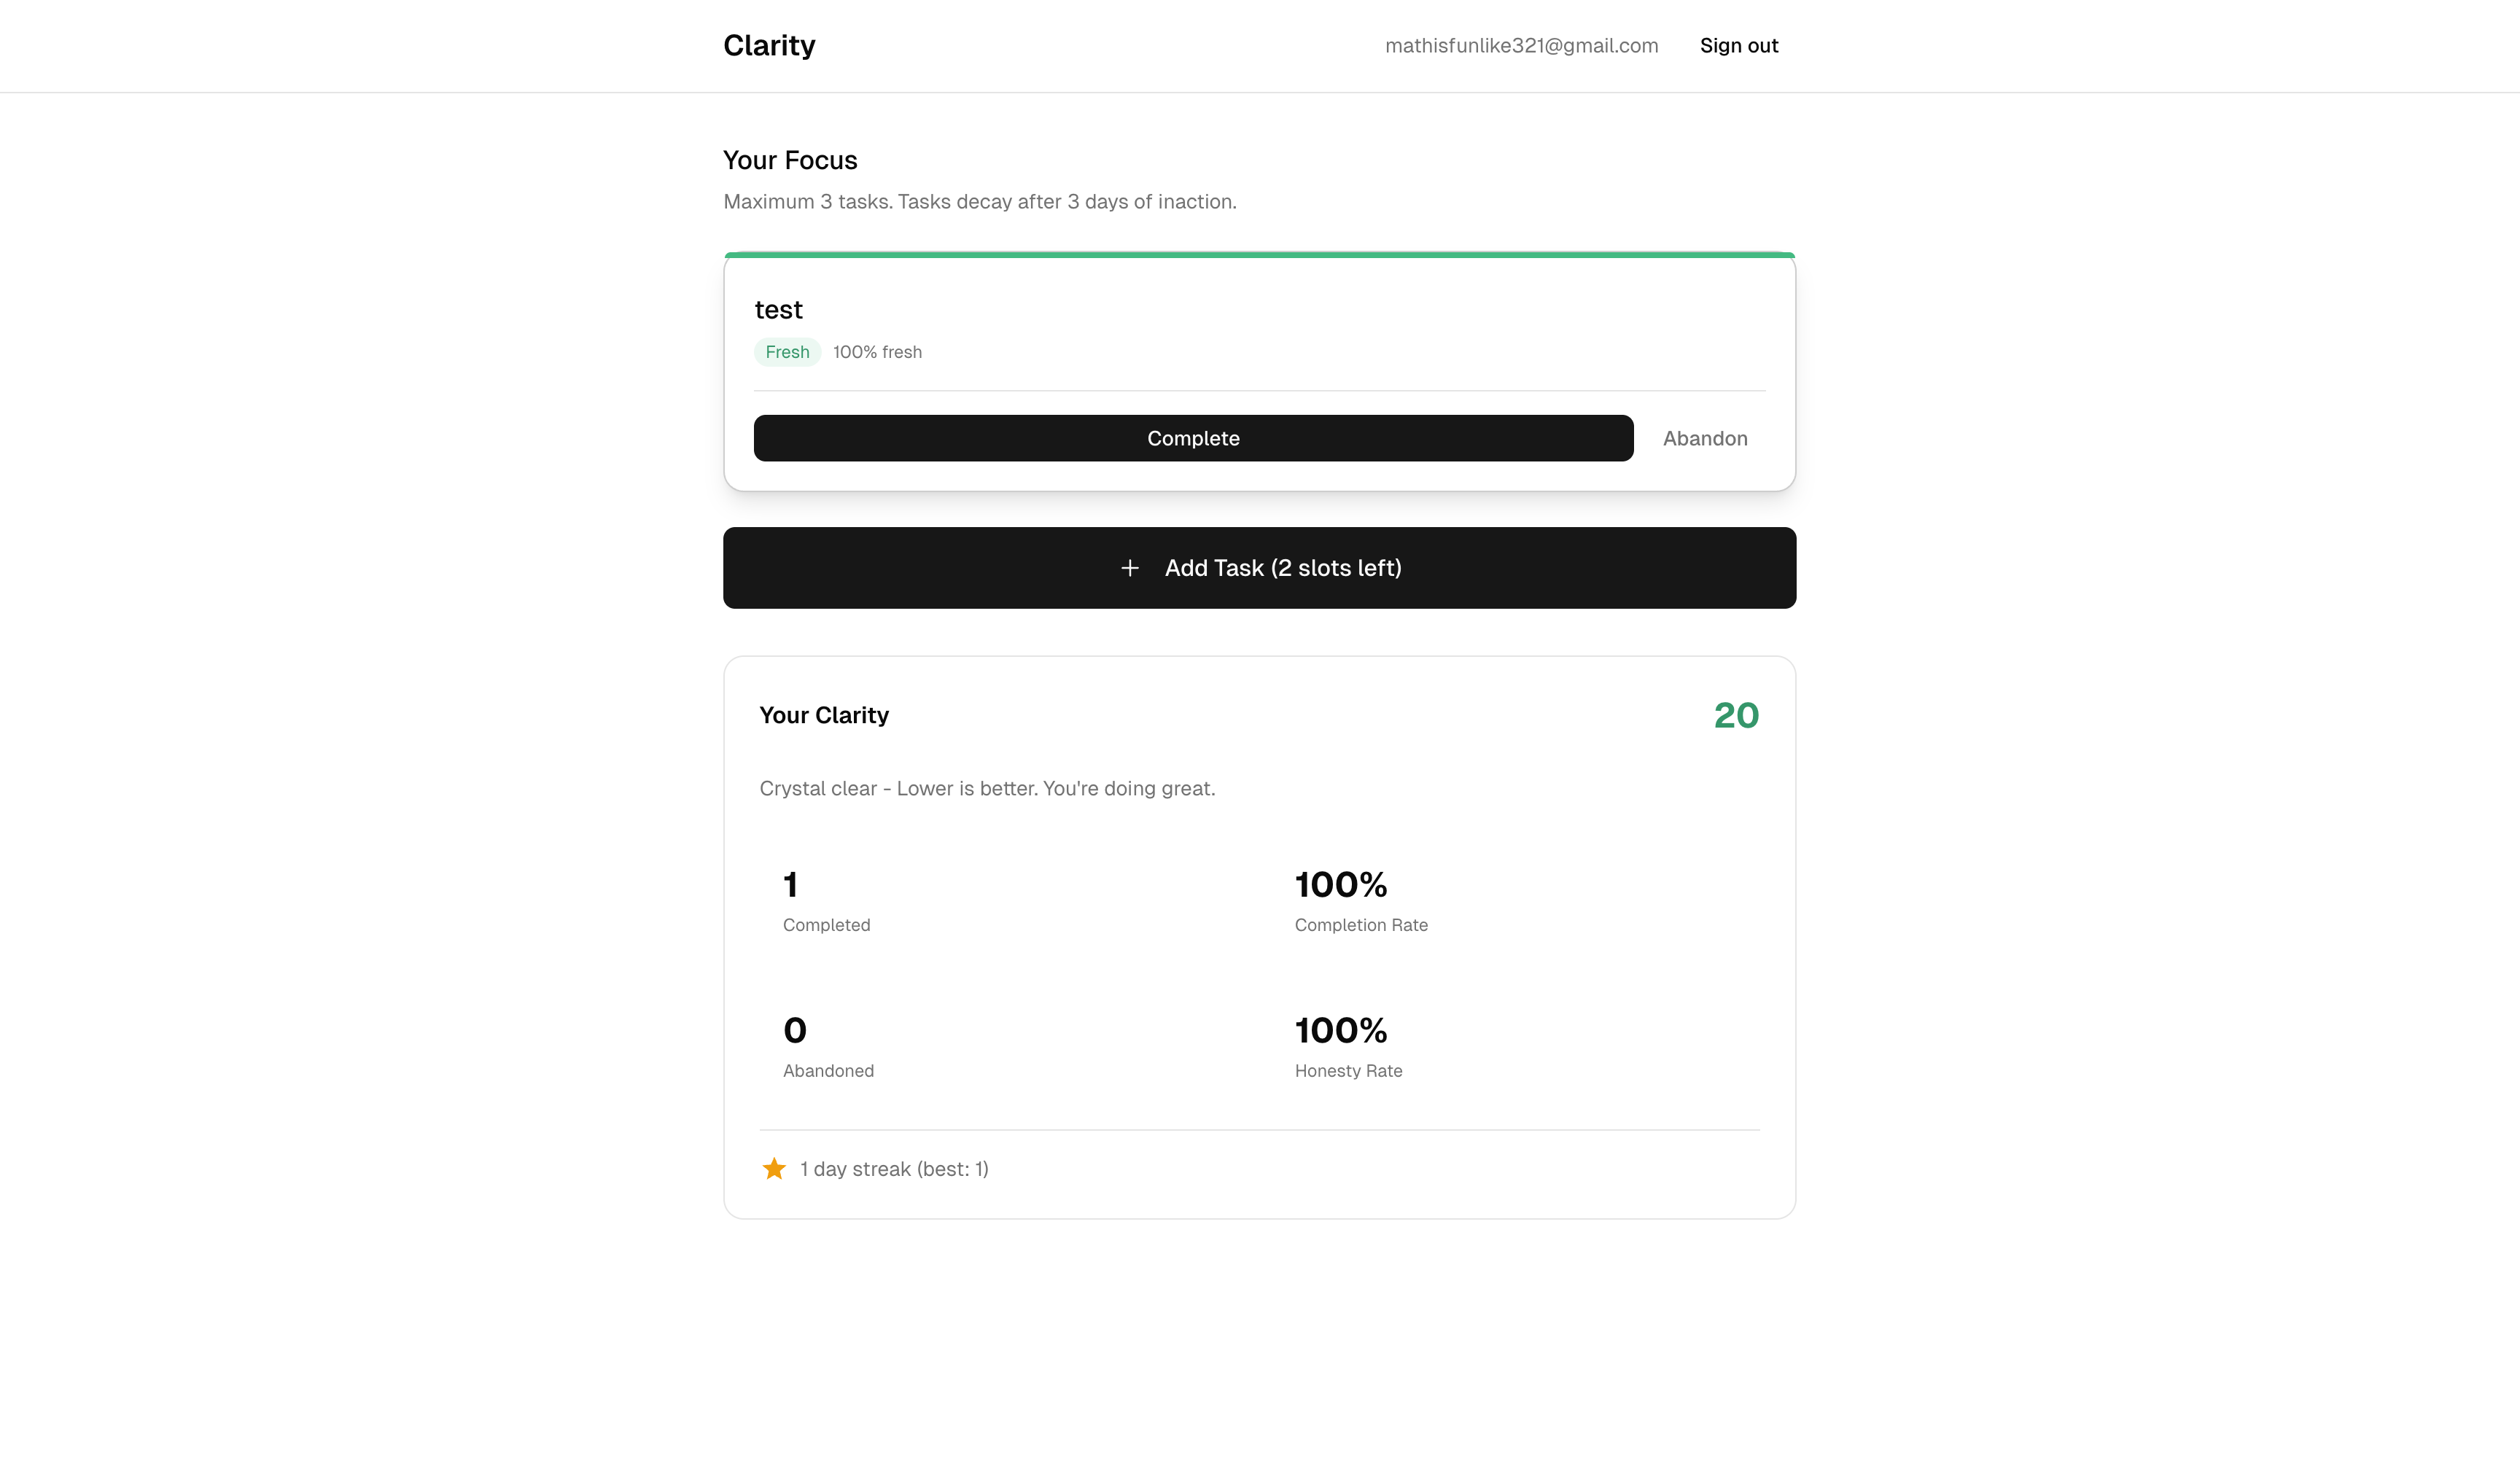Sign out of the account
2520x1461 pixels.
pyautogui.click(x=1739, y=45)
